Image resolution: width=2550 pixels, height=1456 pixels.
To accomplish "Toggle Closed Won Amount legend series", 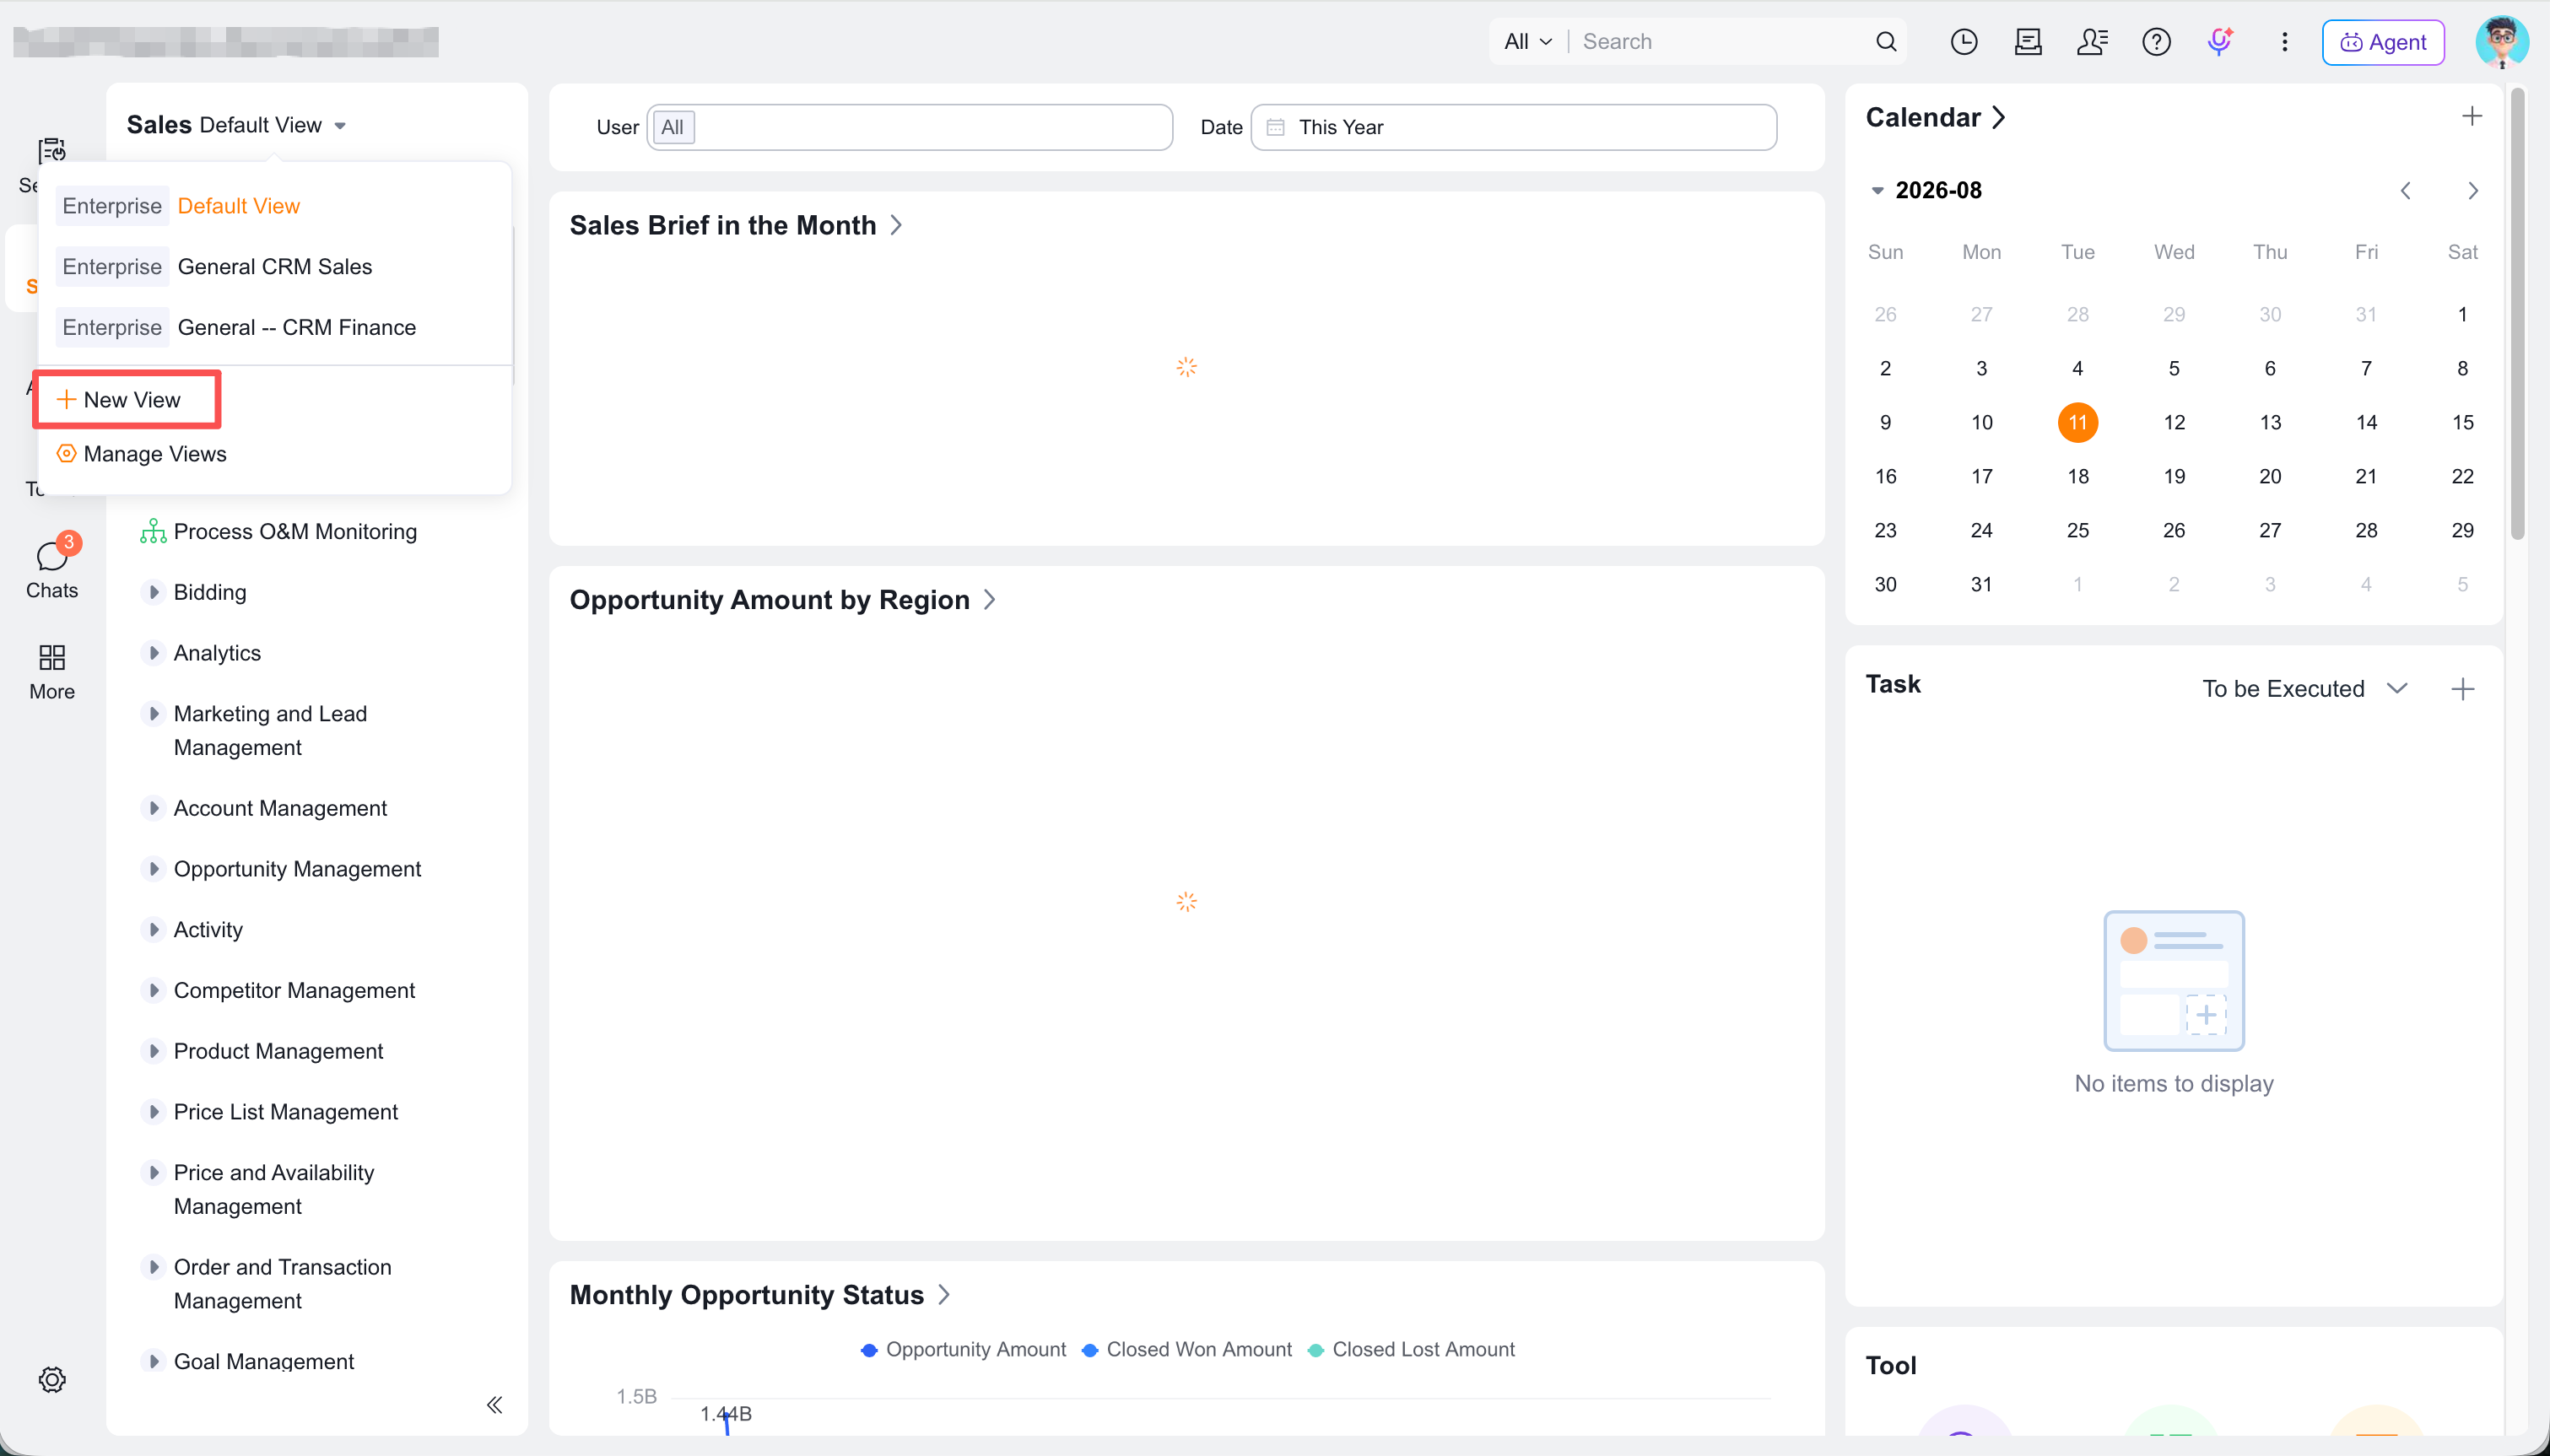I will coord(1187,1349).
